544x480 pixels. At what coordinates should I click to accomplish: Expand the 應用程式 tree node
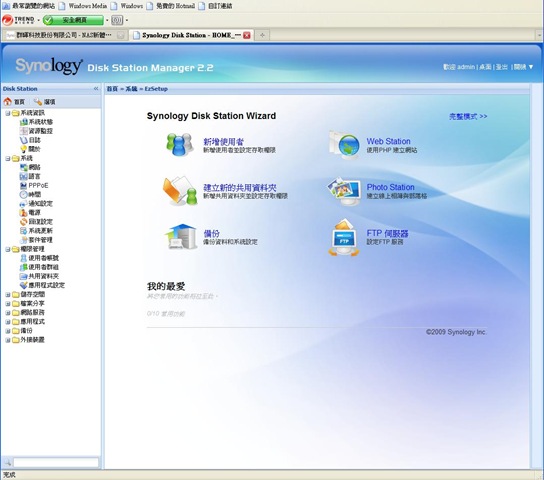pos(8,322)
